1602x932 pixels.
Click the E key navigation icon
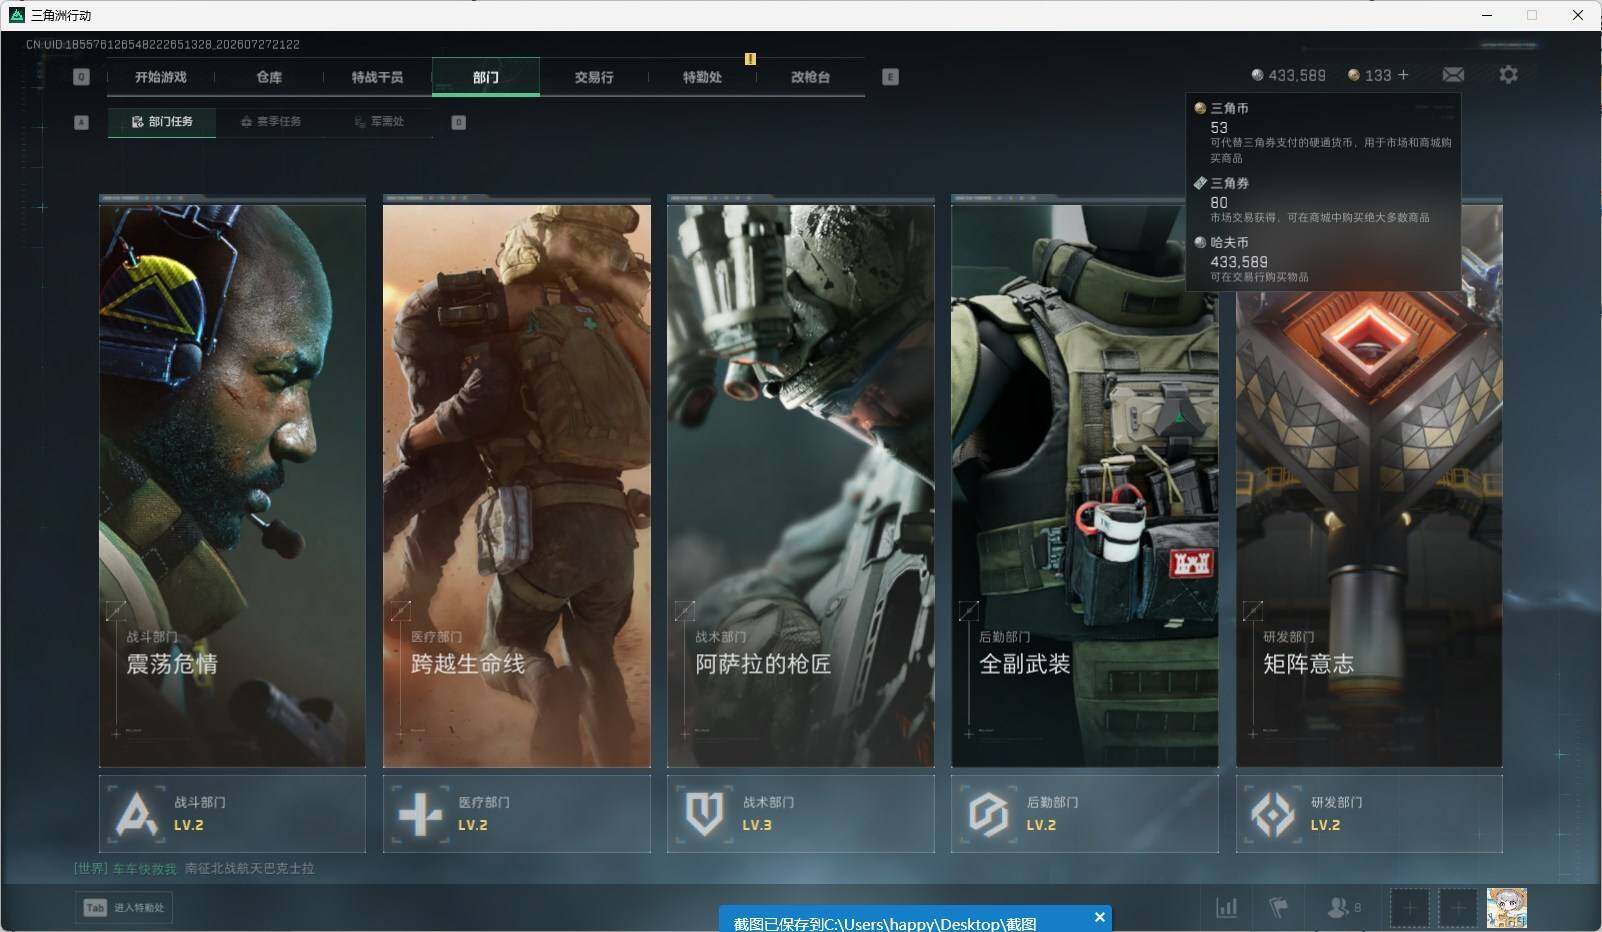pyautogui.click(x=890, y=77)
